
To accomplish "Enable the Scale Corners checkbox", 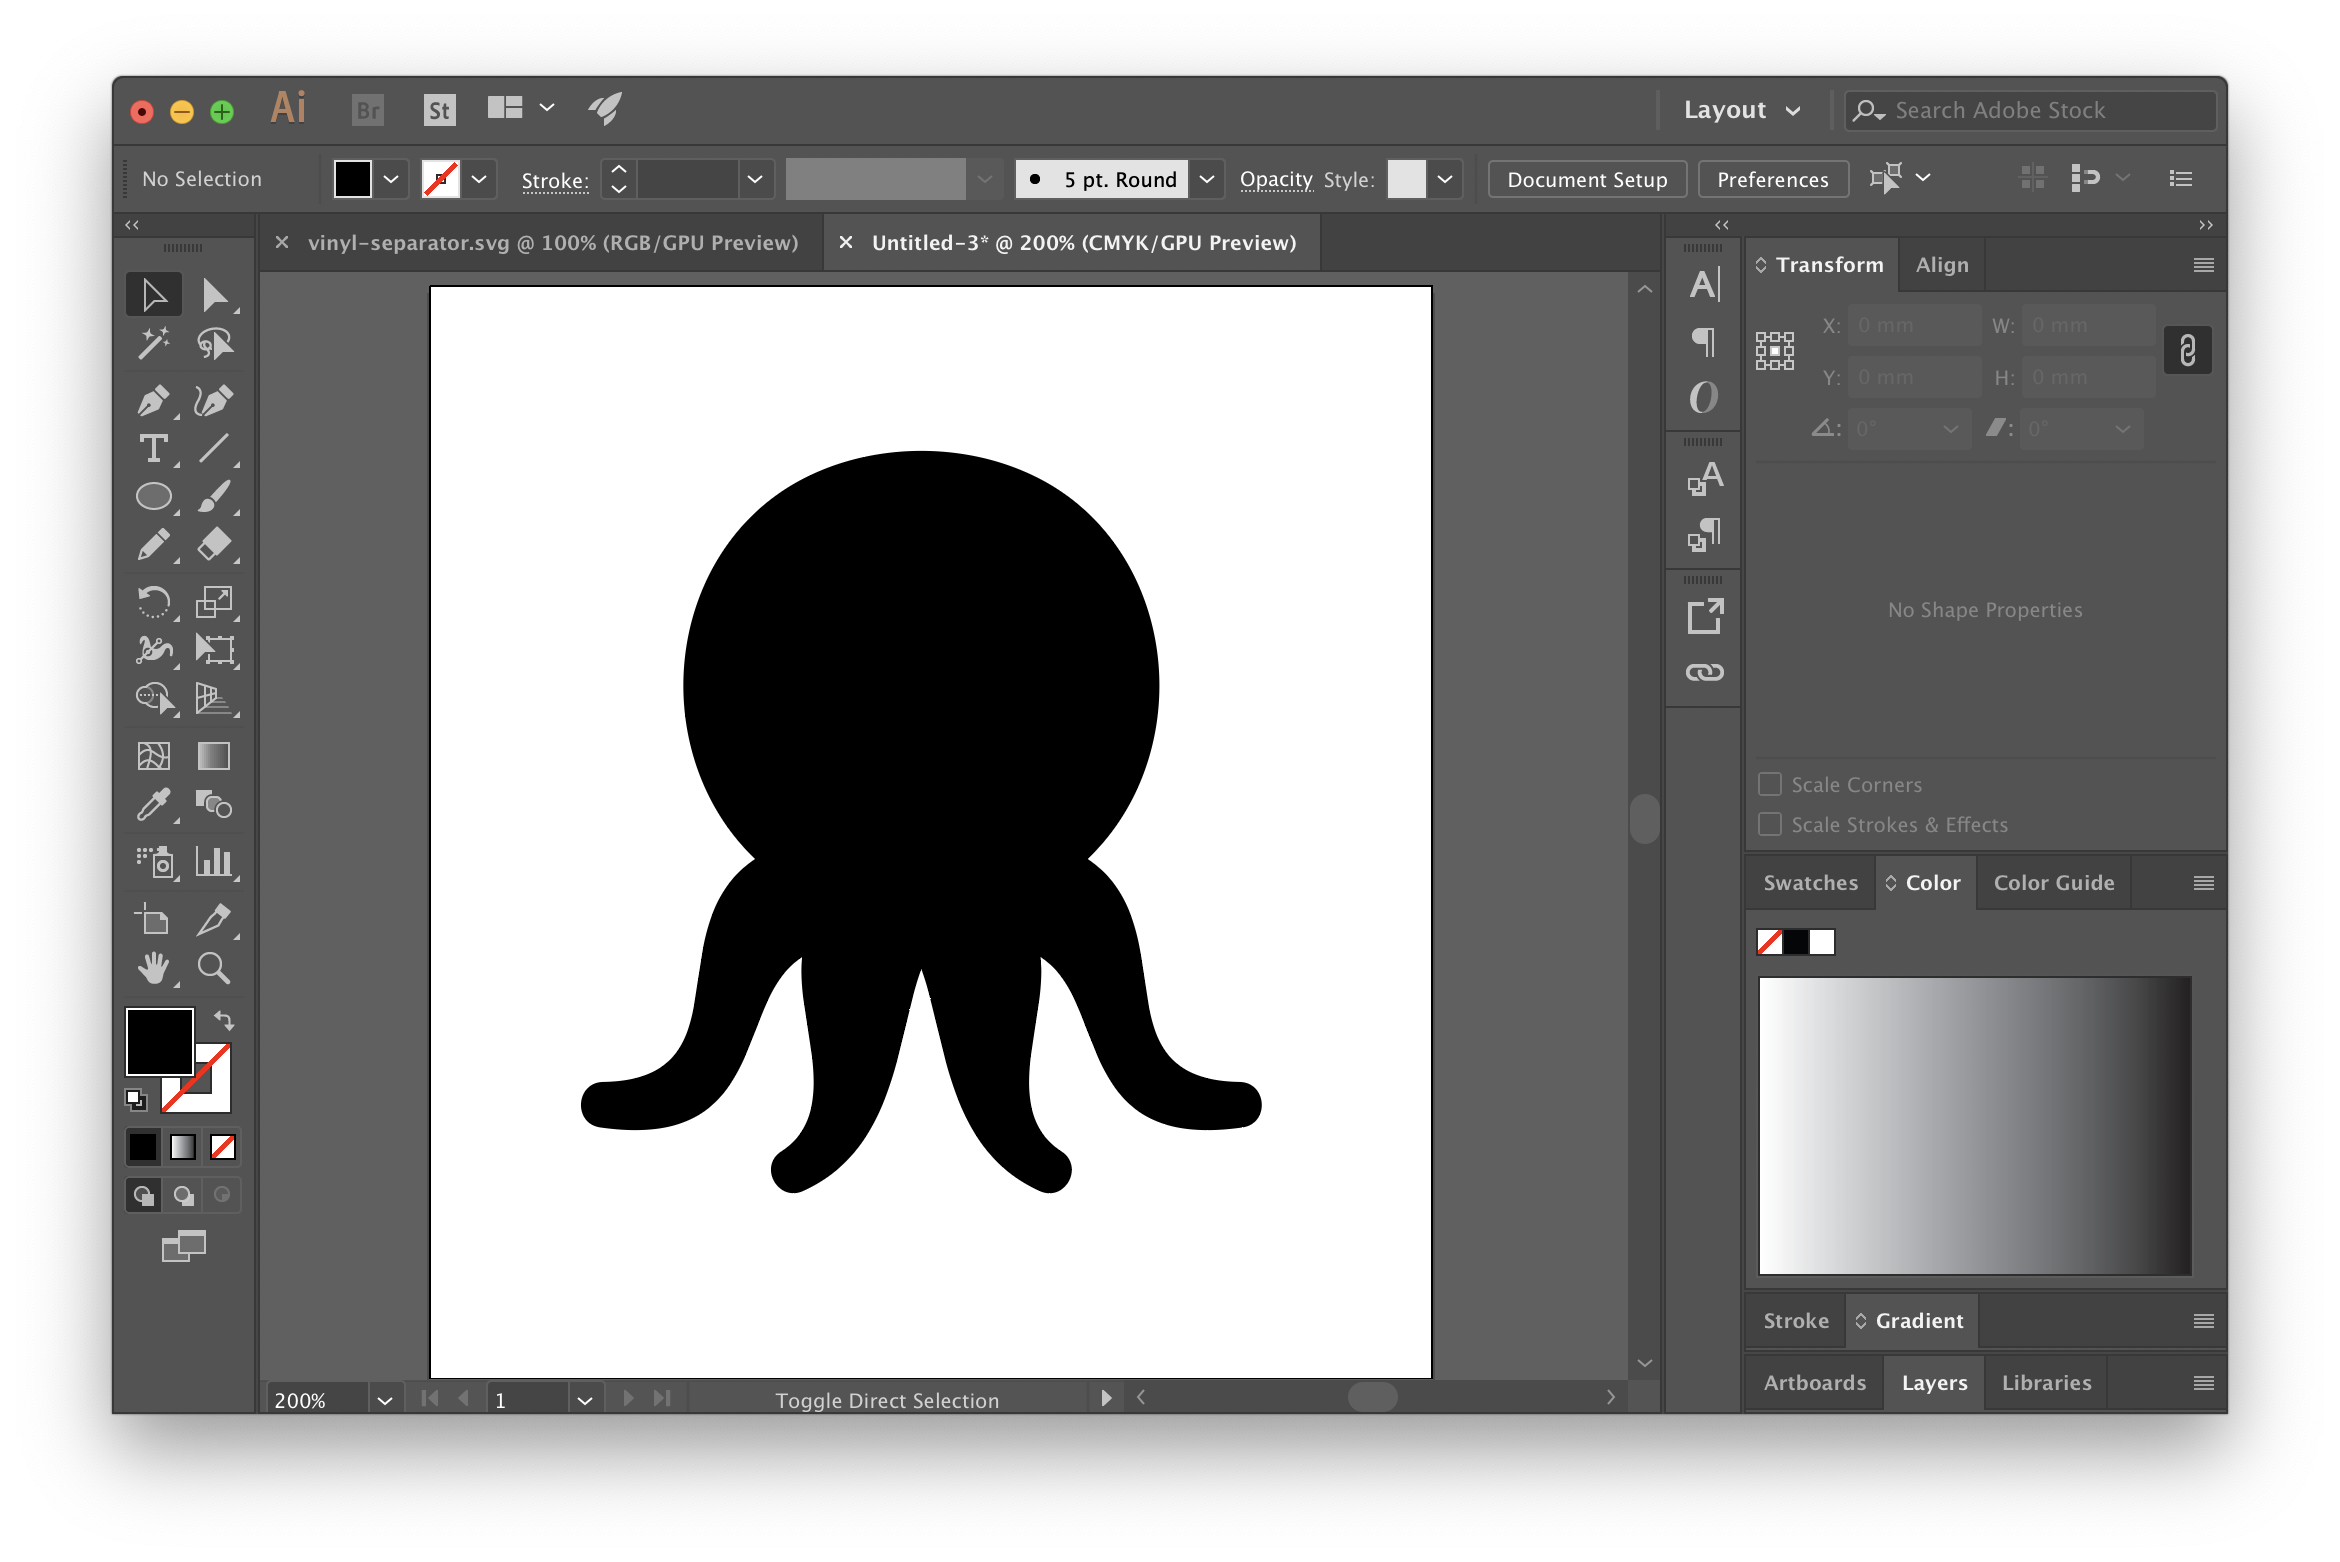I will coord(1770,784).
